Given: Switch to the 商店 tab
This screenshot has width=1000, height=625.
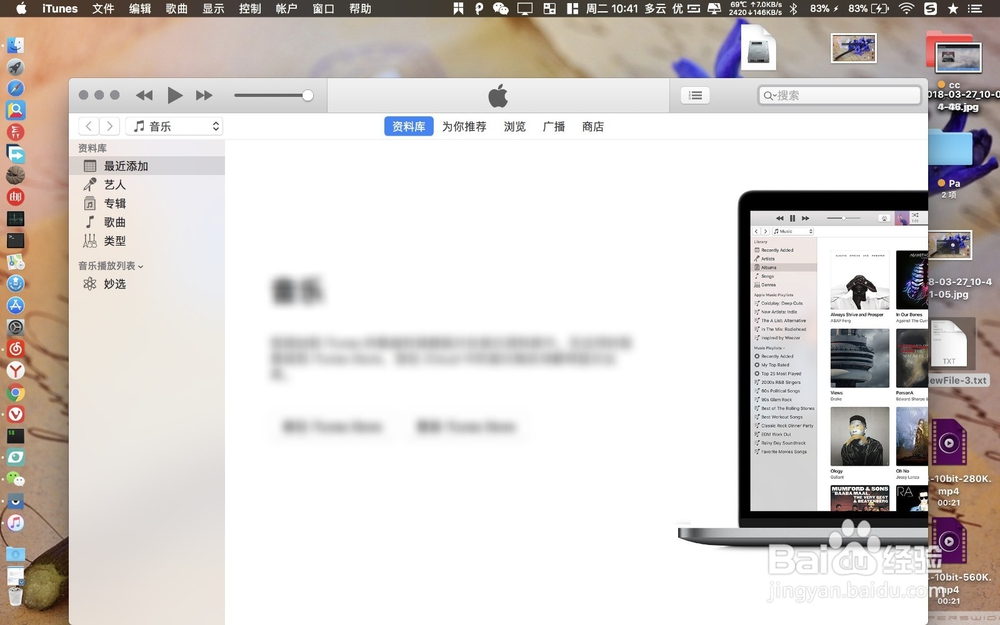Looking at the screenshot, I should (593, 126).
